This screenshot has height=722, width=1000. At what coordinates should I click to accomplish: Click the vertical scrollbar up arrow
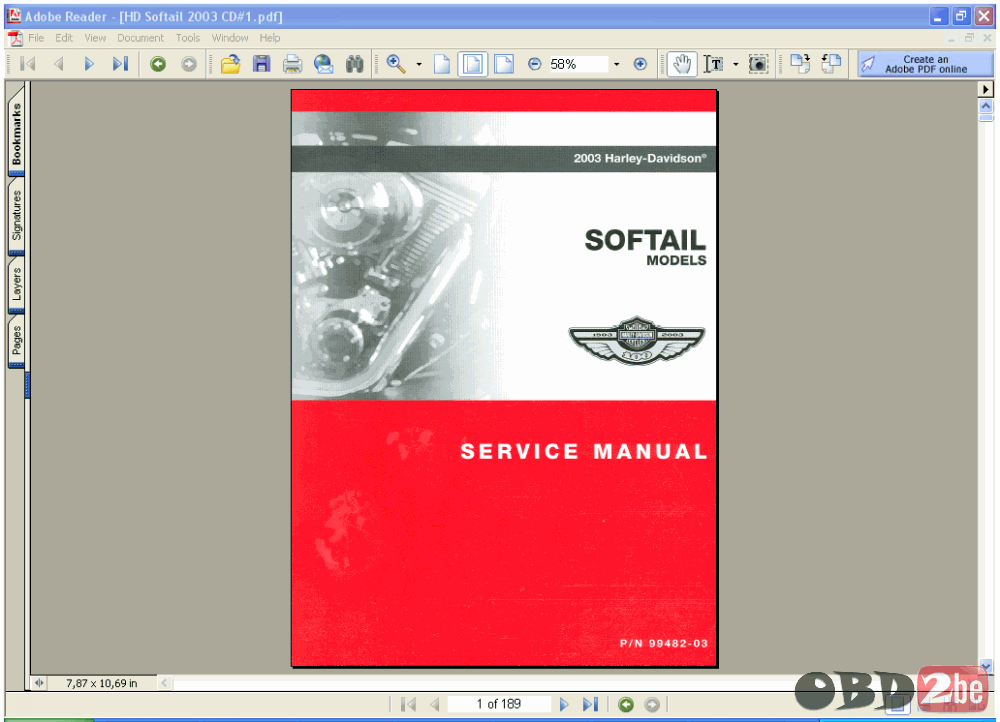986,106
